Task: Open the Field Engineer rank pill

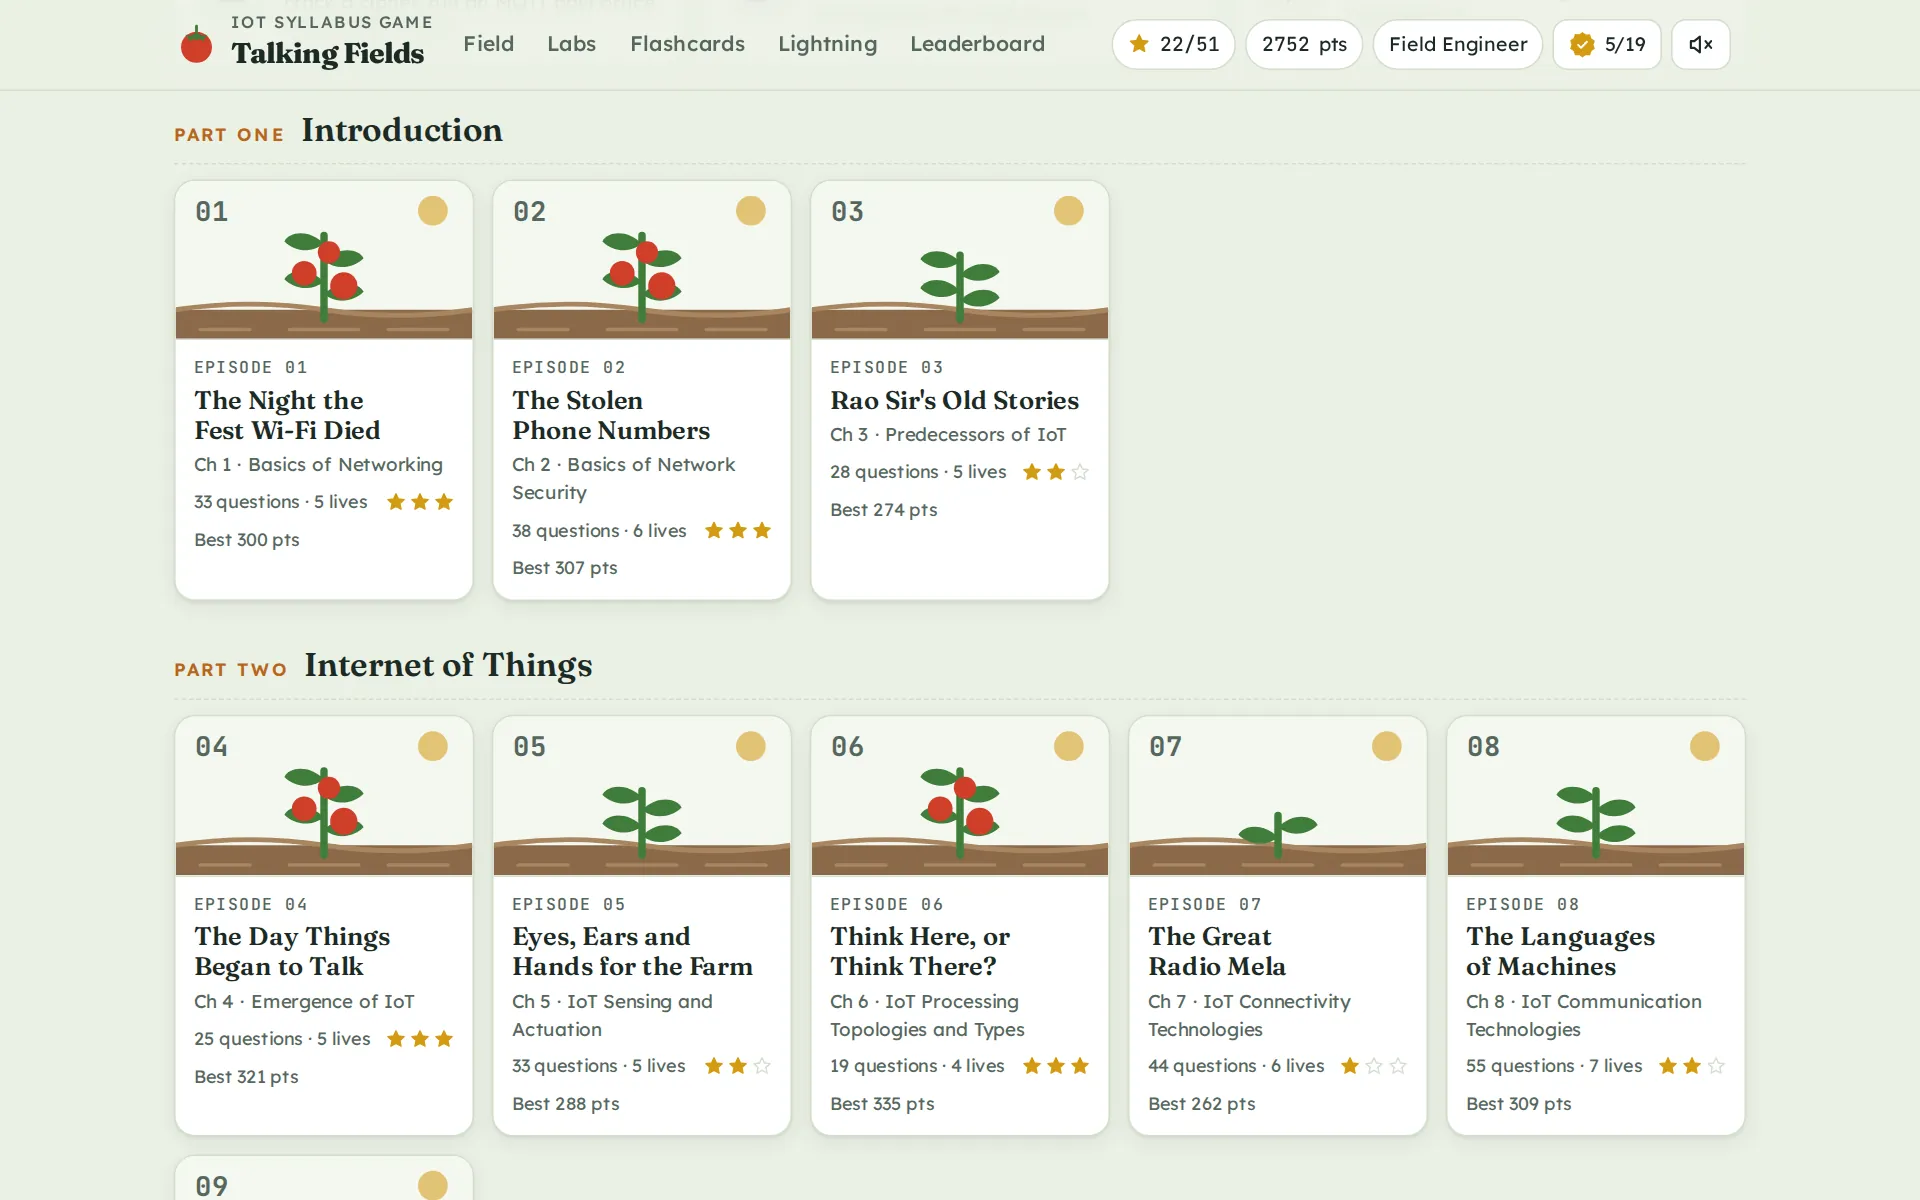Action: (1457, 44)
